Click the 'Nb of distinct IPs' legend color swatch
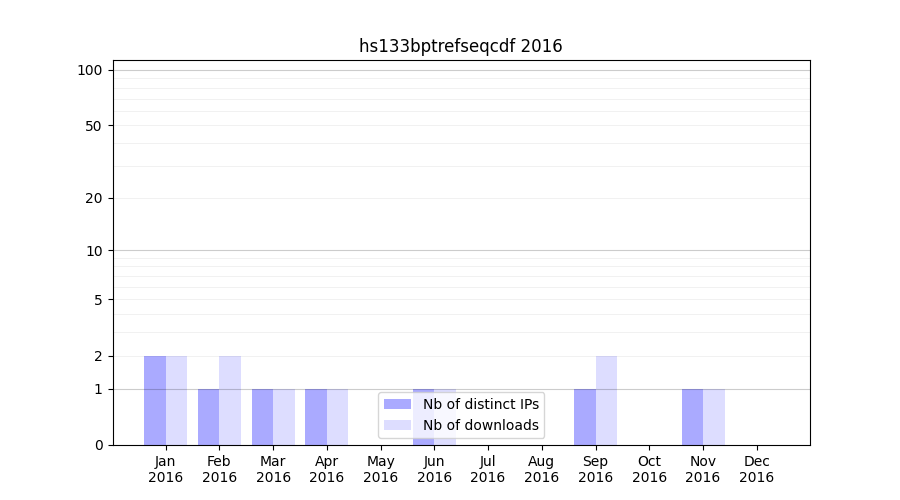The width and height of the screenshot is (900, 500). (x=397, y=404)
